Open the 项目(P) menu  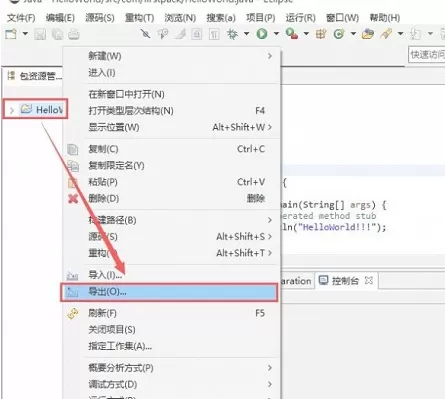(261, 18)
